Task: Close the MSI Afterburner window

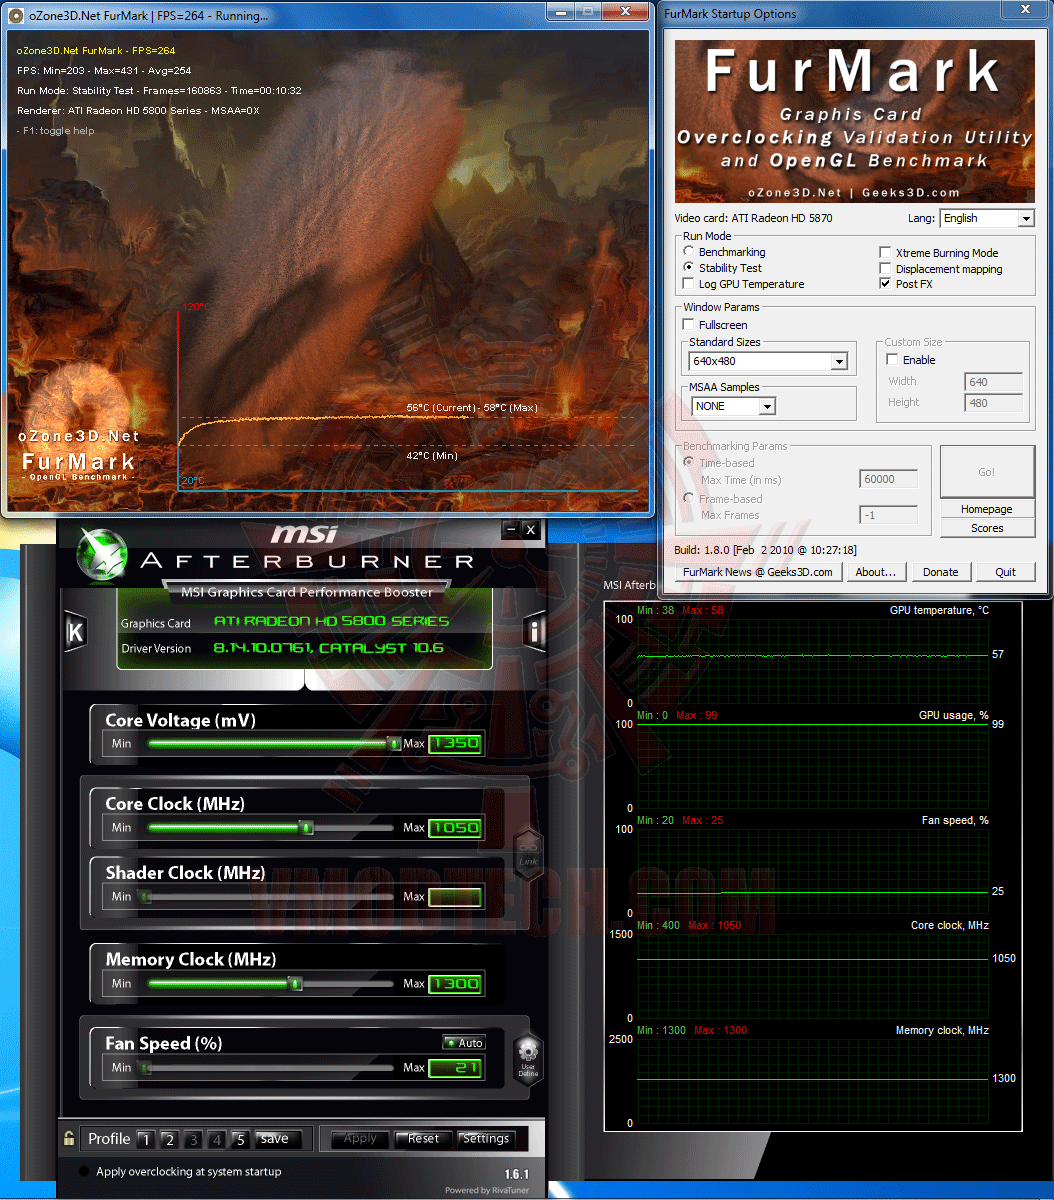Action: click(531, 529)
